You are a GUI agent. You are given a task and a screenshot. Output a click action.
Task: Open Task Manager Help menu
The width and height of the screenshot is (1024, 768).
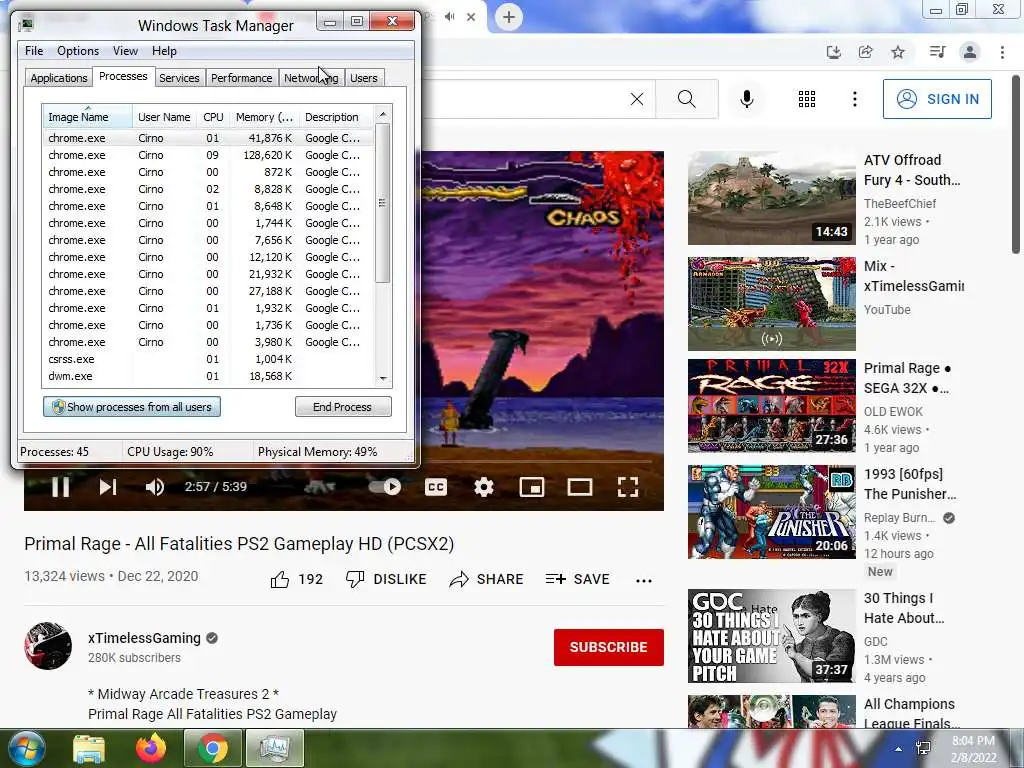click(x=164, y=51)
